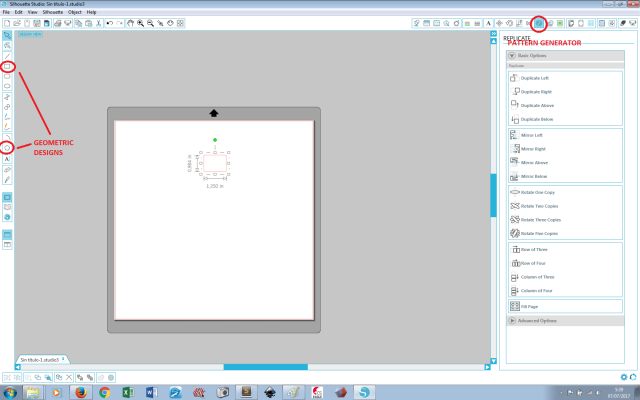Open the Design View in left toolbar
The height and width of the screenshot is (400, 640).
(x=7, y=198)
